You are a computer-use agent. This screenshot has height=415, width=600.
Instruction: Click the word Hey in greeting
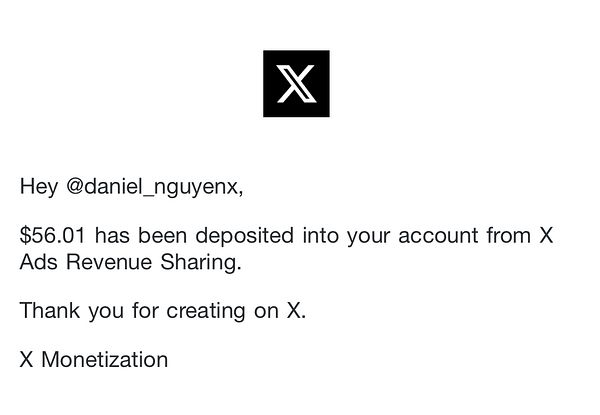pos(39,187)
